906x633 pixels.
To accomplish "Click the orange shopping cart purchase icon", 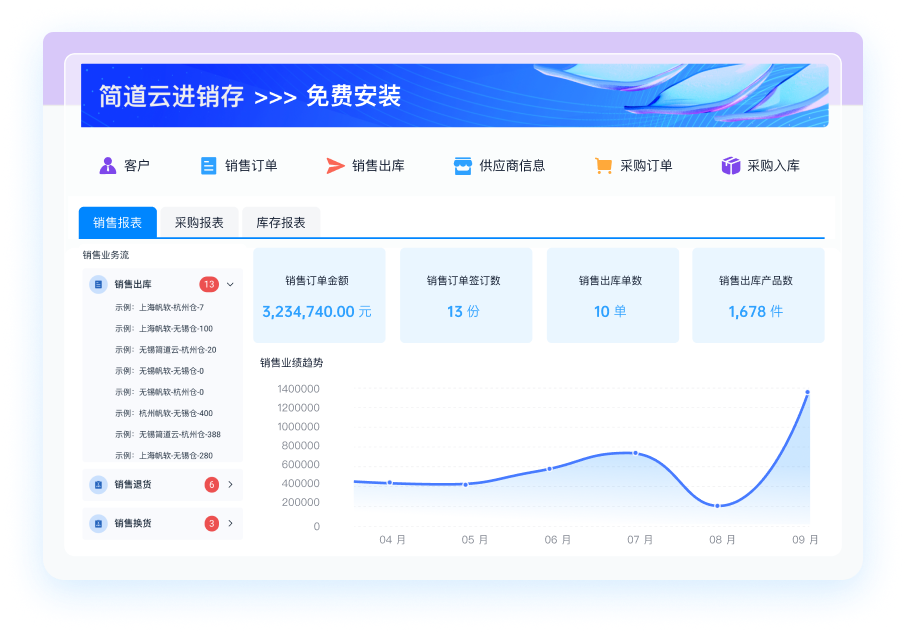I will point(603,166).
